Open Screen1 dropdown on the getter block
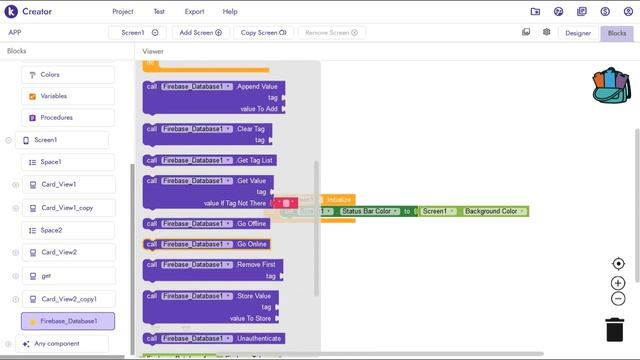Viewport: 640px width, 360px height. point(439,211)
